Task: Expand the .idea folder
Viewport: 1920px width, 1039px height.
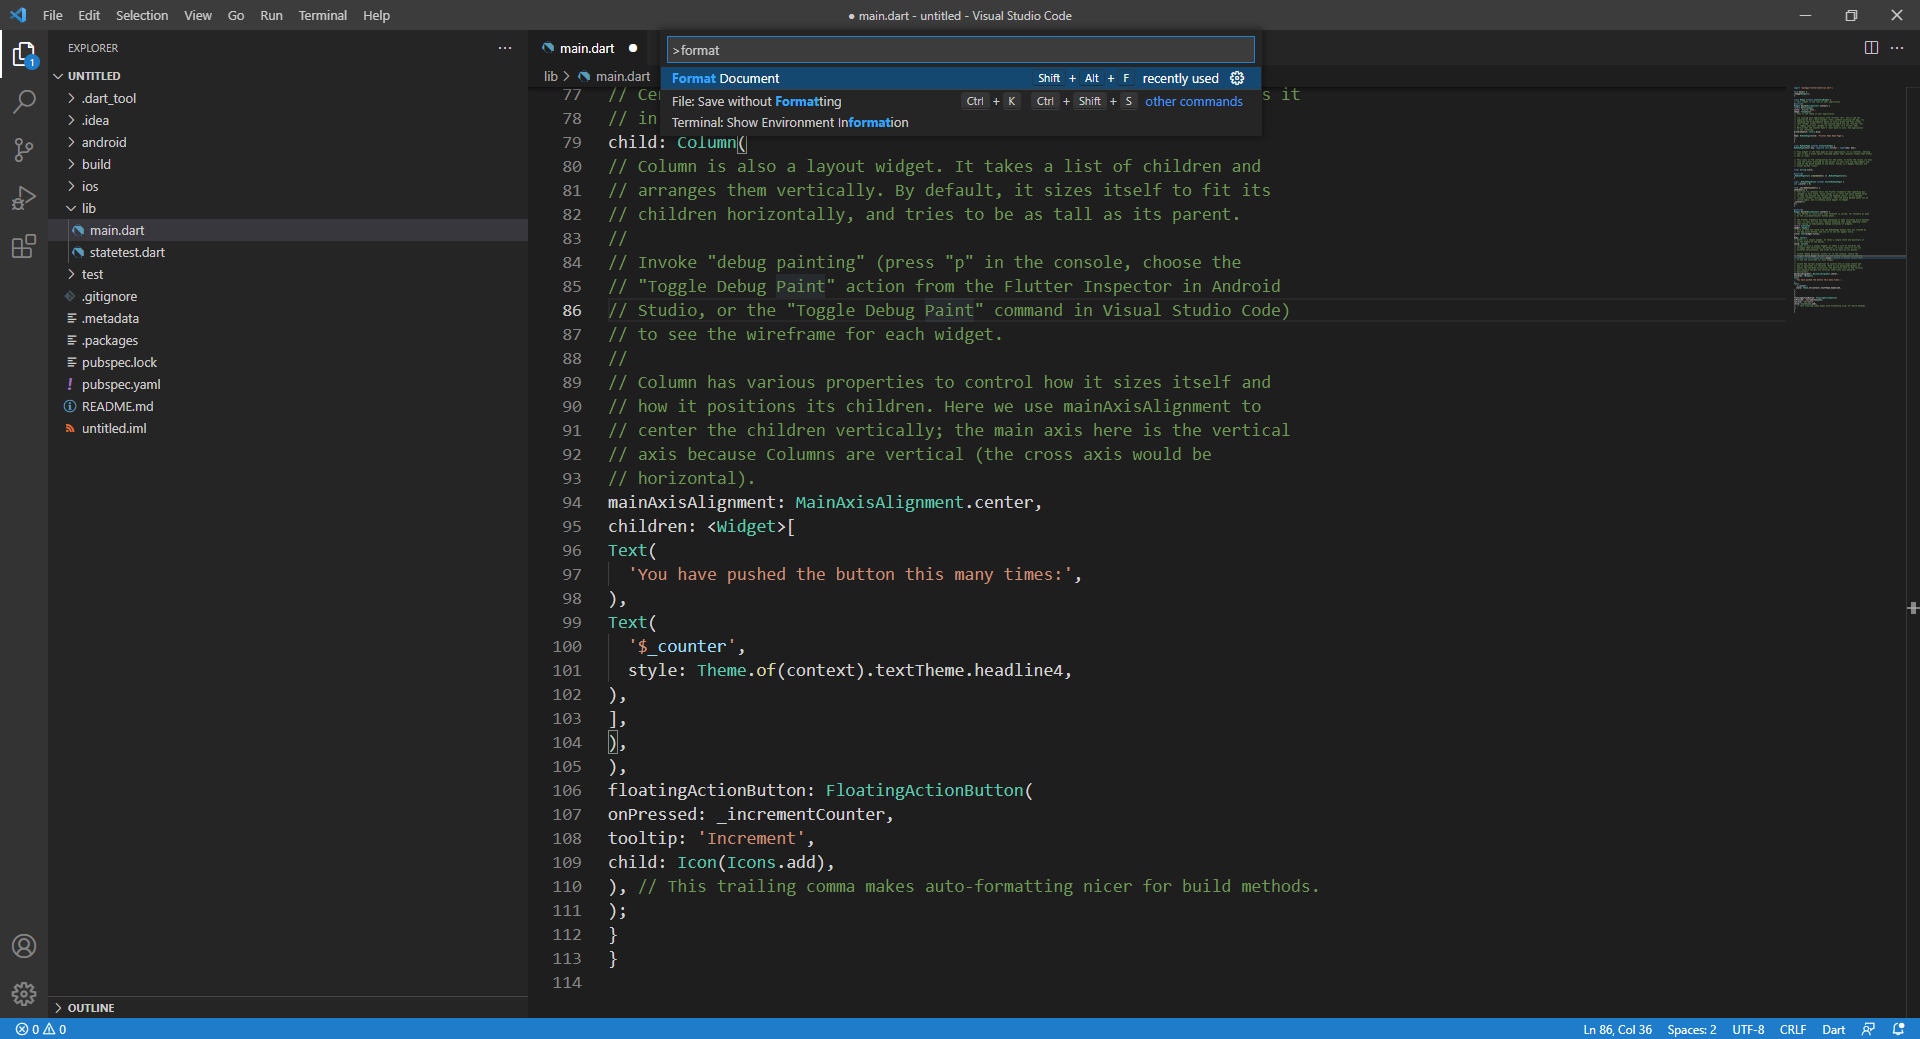Action: pos(71,120)
